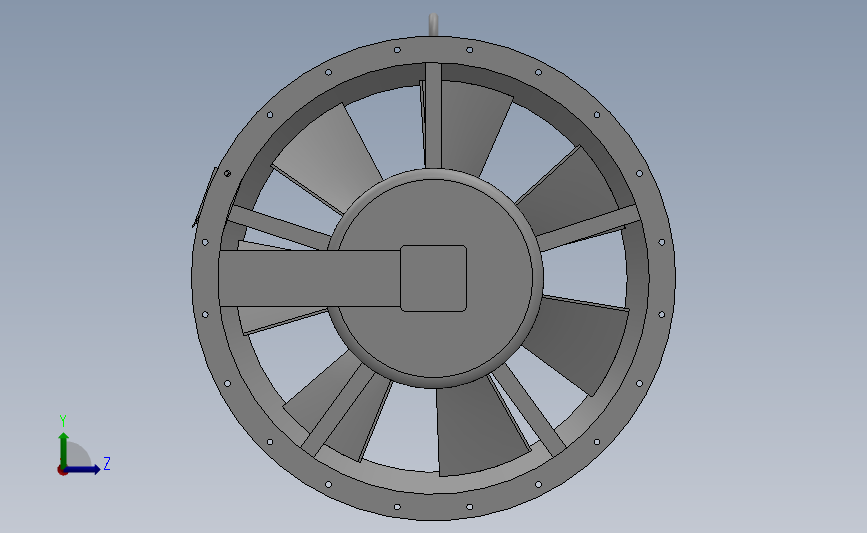Click the blue Z axis arrow of the triad

point(83,469)
